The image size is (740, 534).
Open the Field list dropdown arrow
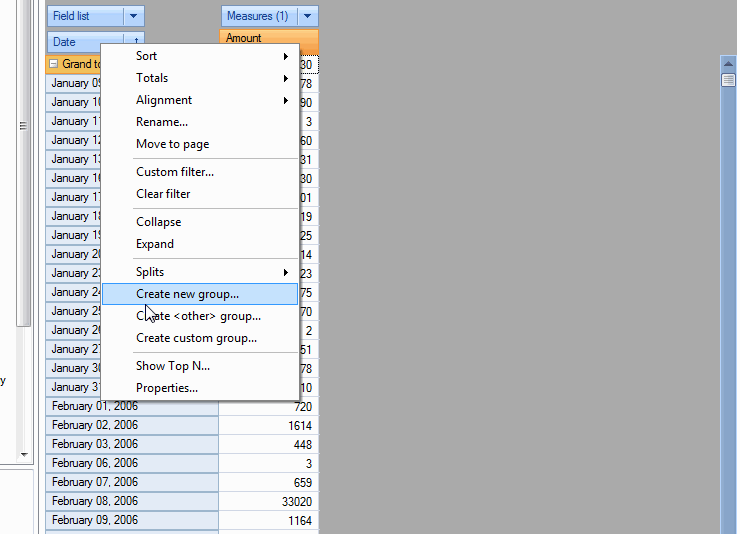point(134,16)
